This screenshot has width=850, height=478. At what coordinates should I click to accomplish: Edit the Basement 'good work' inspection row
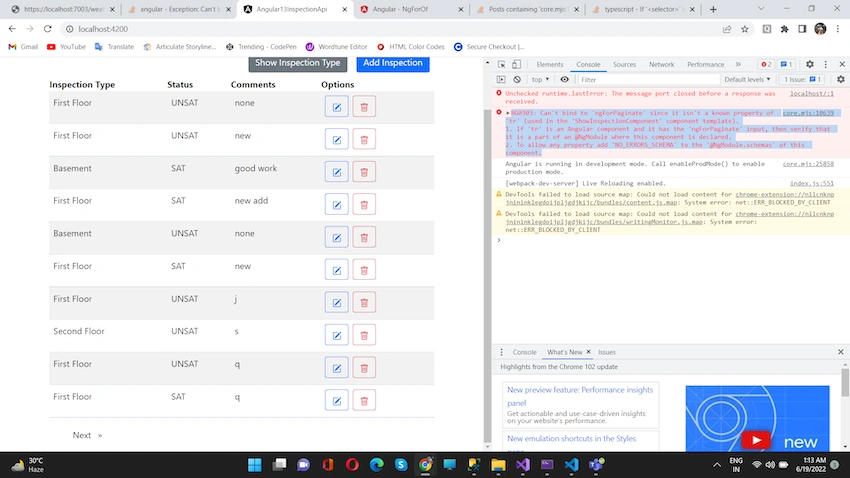pos(337,172)
